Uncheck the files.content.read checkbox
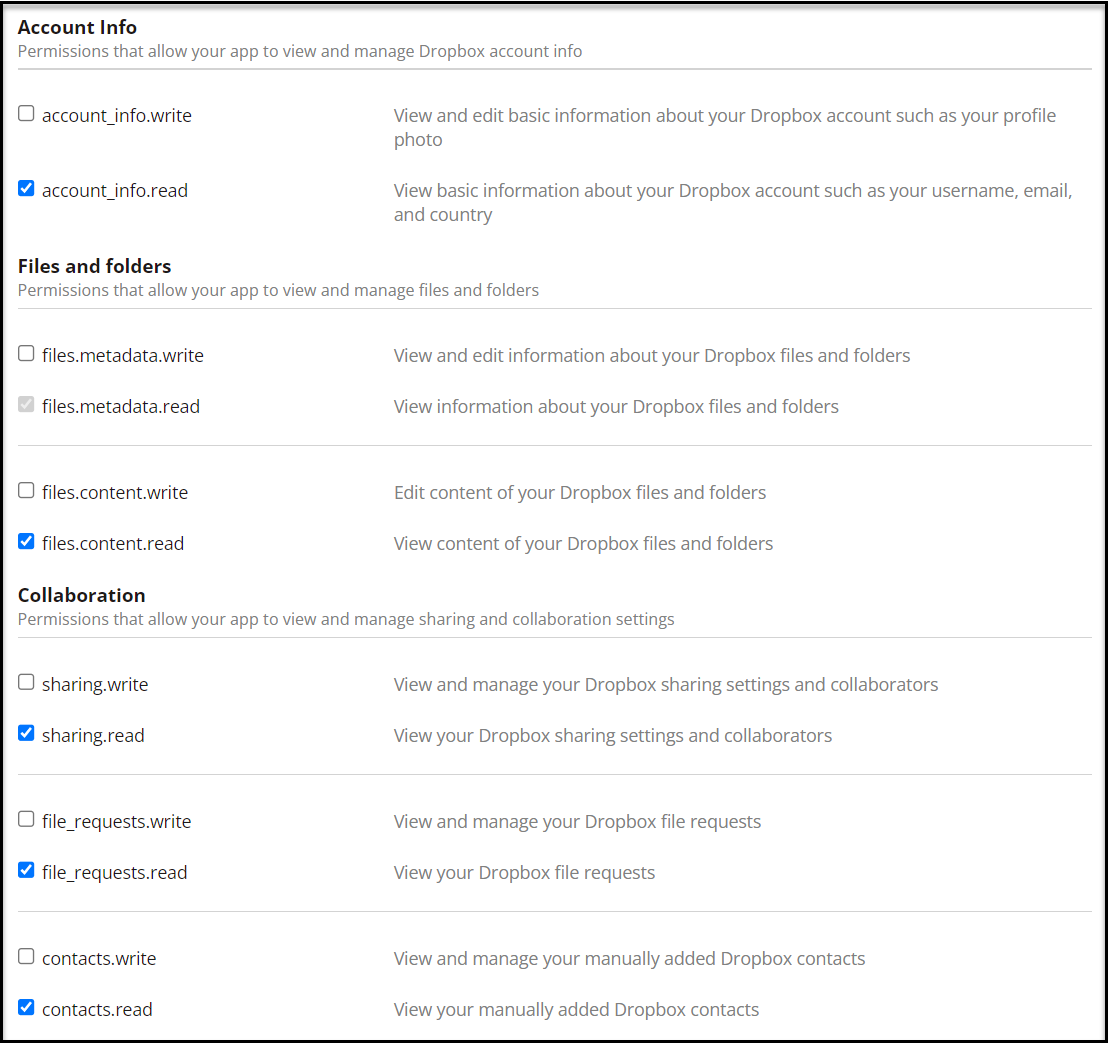The width and height of the screenshot is (1108, 1043). point(26,542)
